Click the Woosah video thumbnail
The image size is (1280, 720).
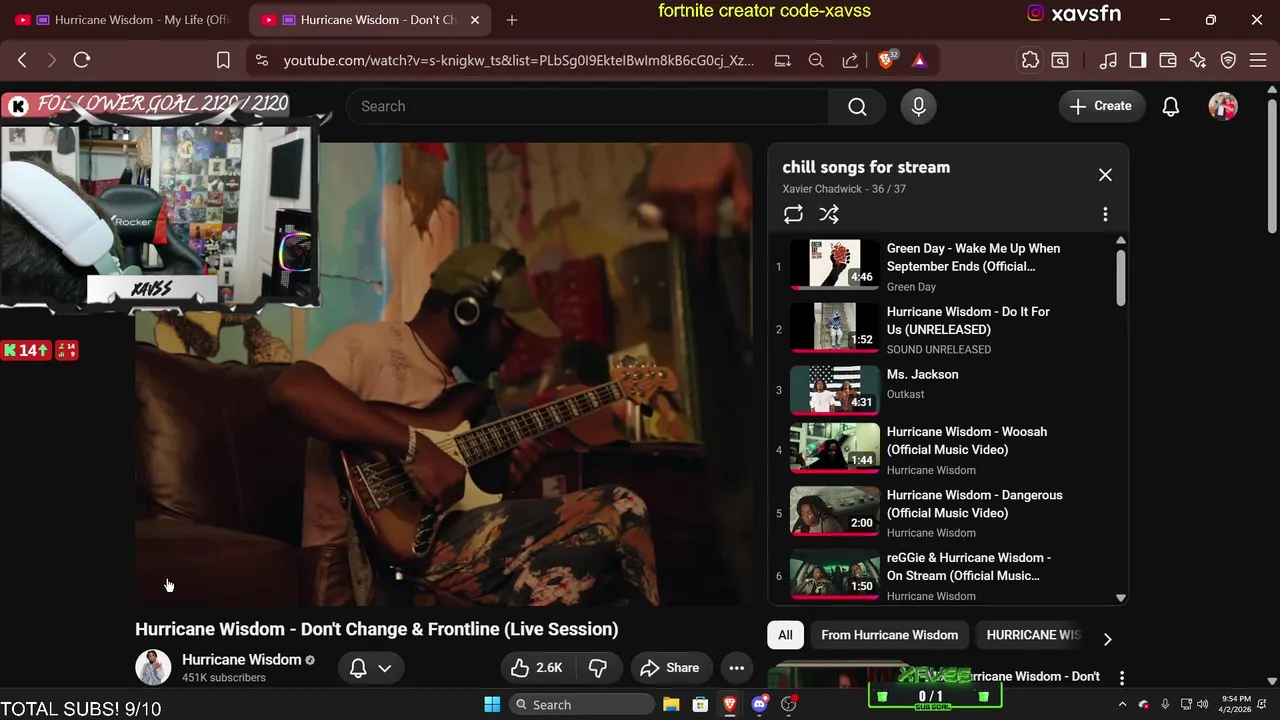(x=835, y=447)
